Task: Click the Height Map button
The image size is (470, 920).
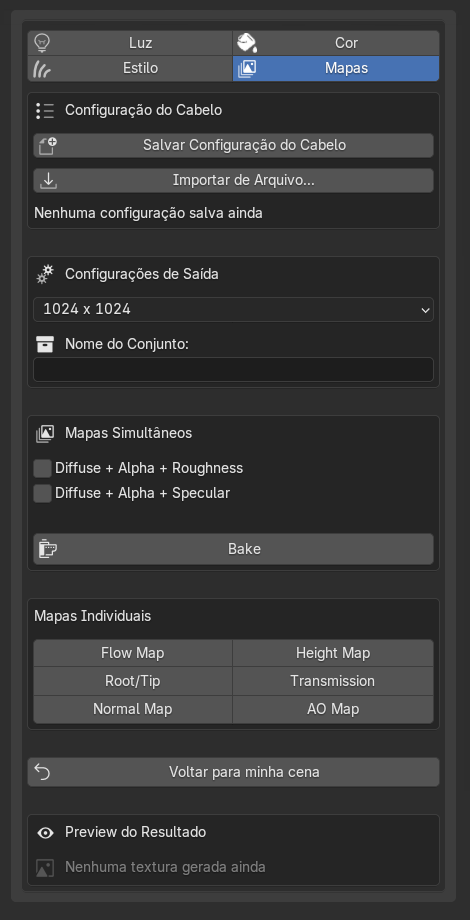Action: coord(333,653)
